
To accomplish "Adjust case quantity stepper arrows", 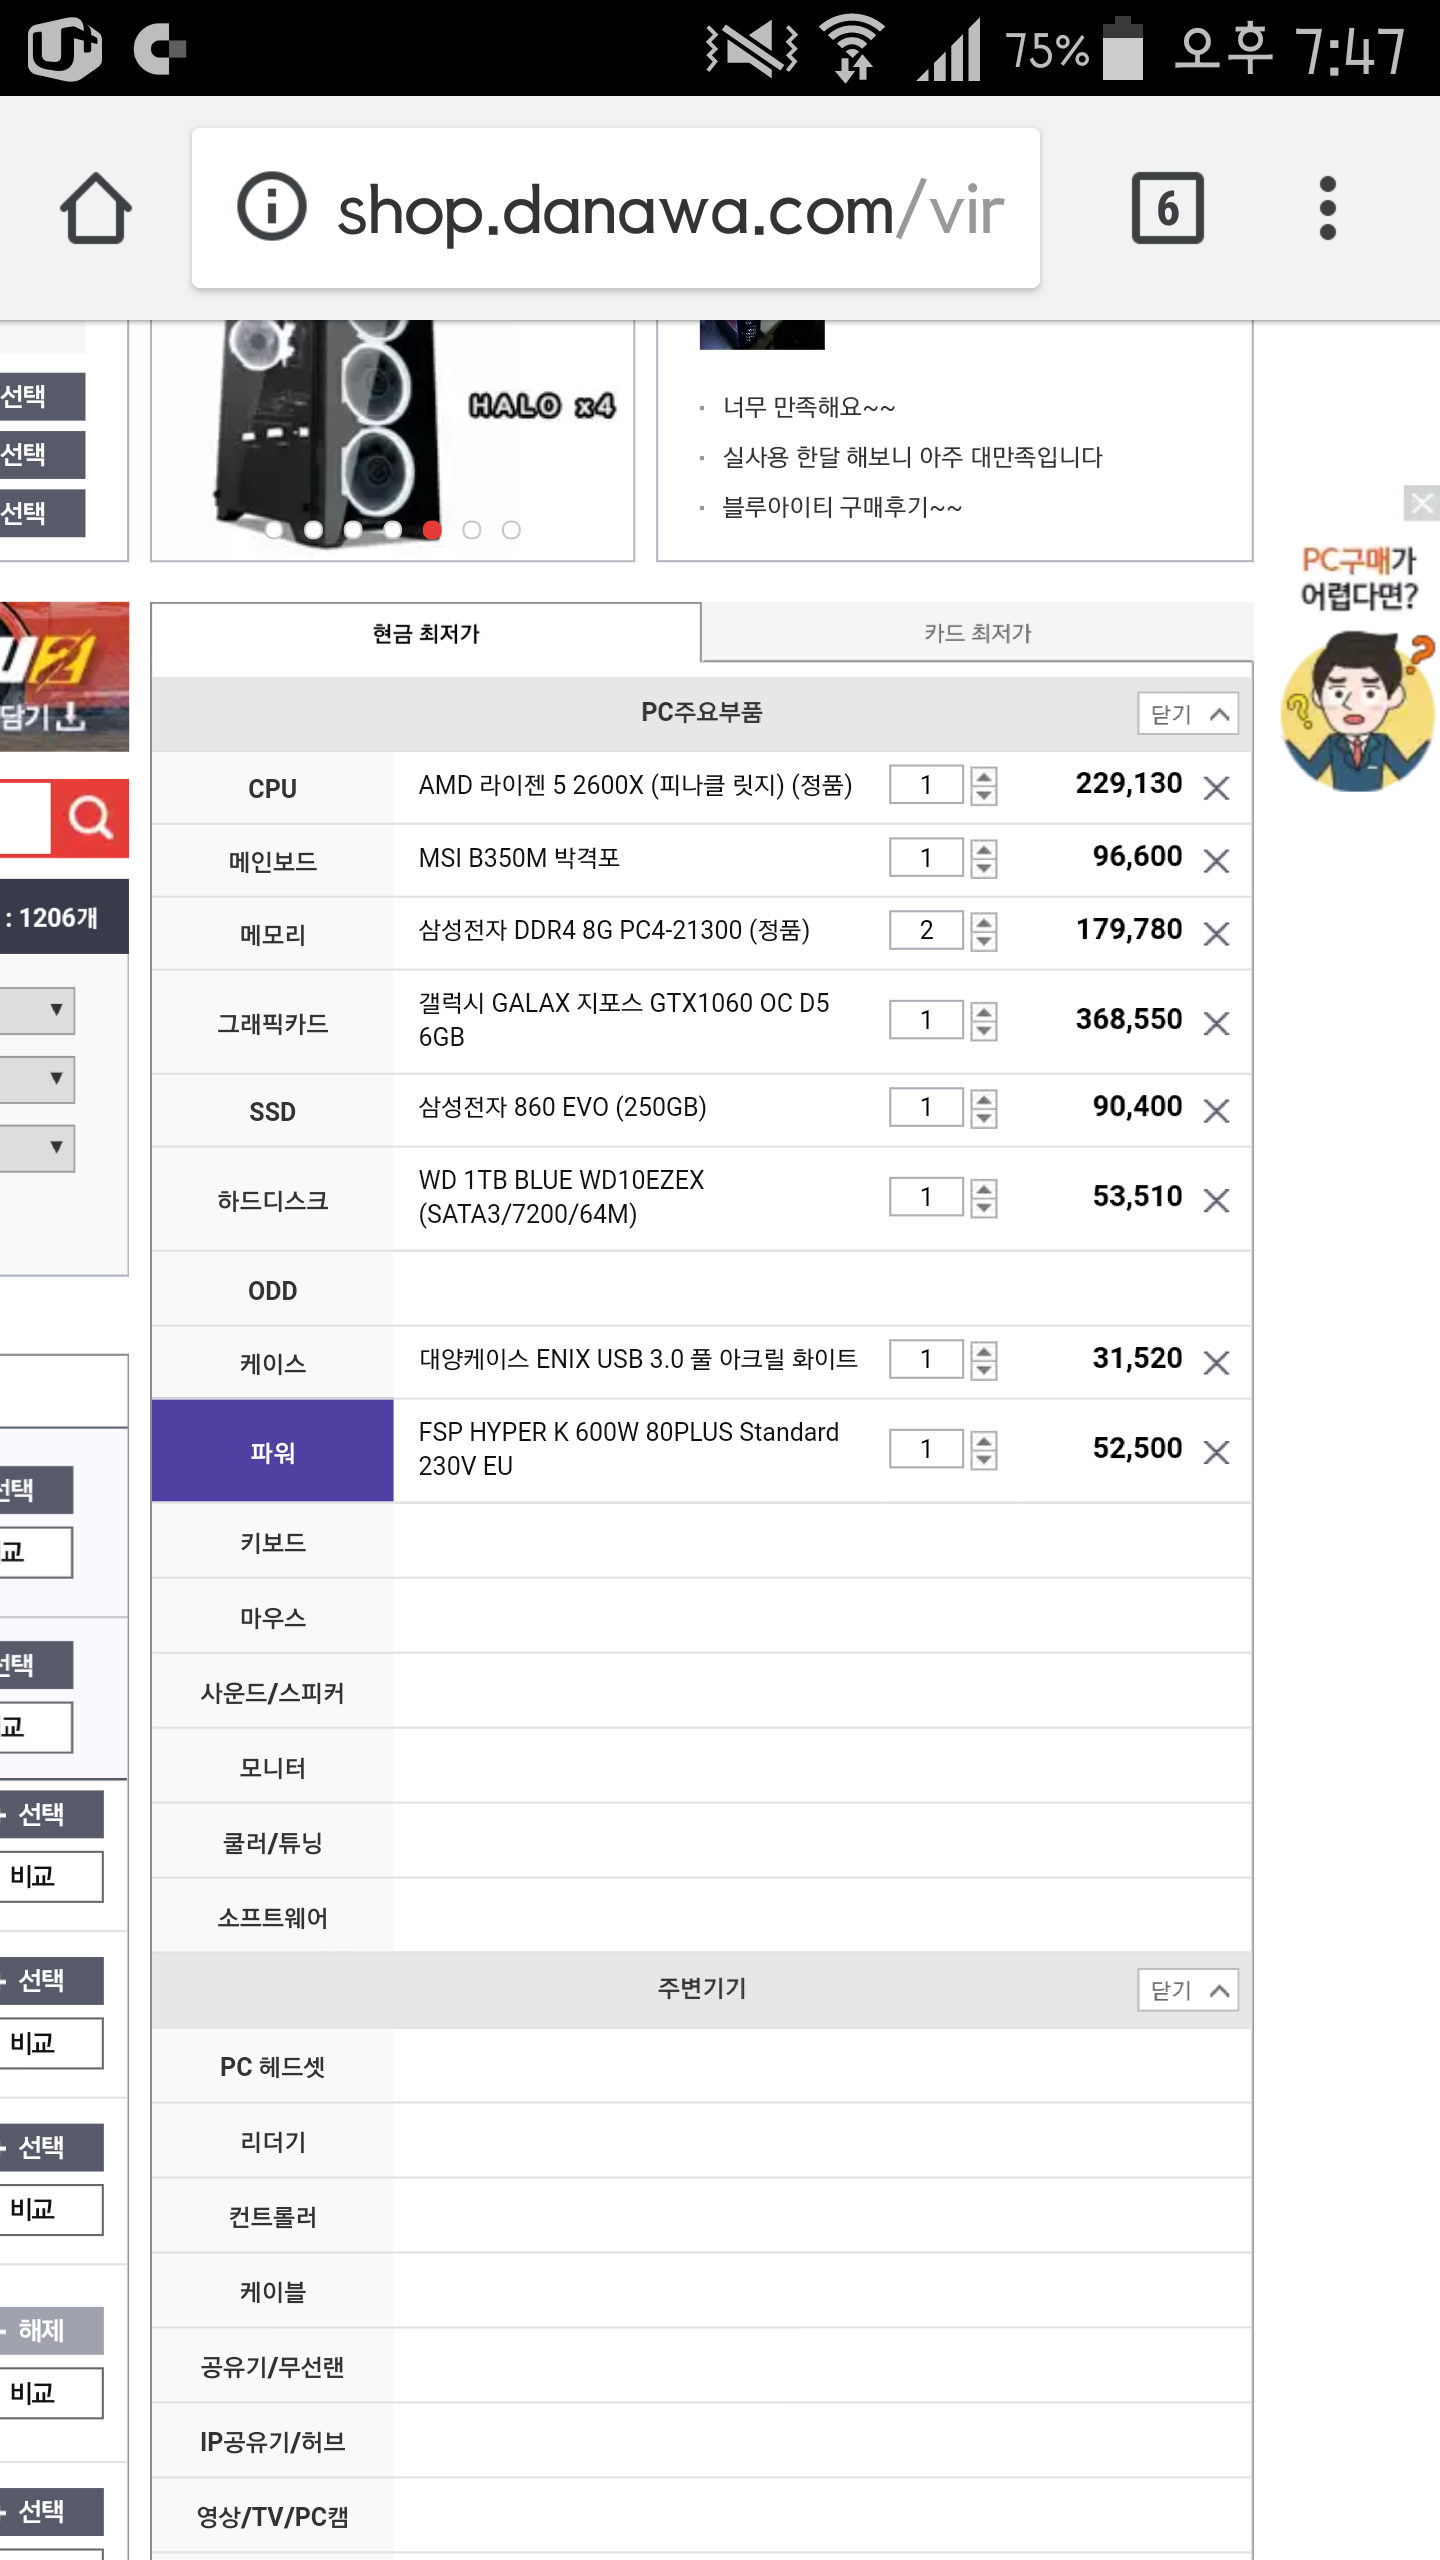I will 984,1360.
